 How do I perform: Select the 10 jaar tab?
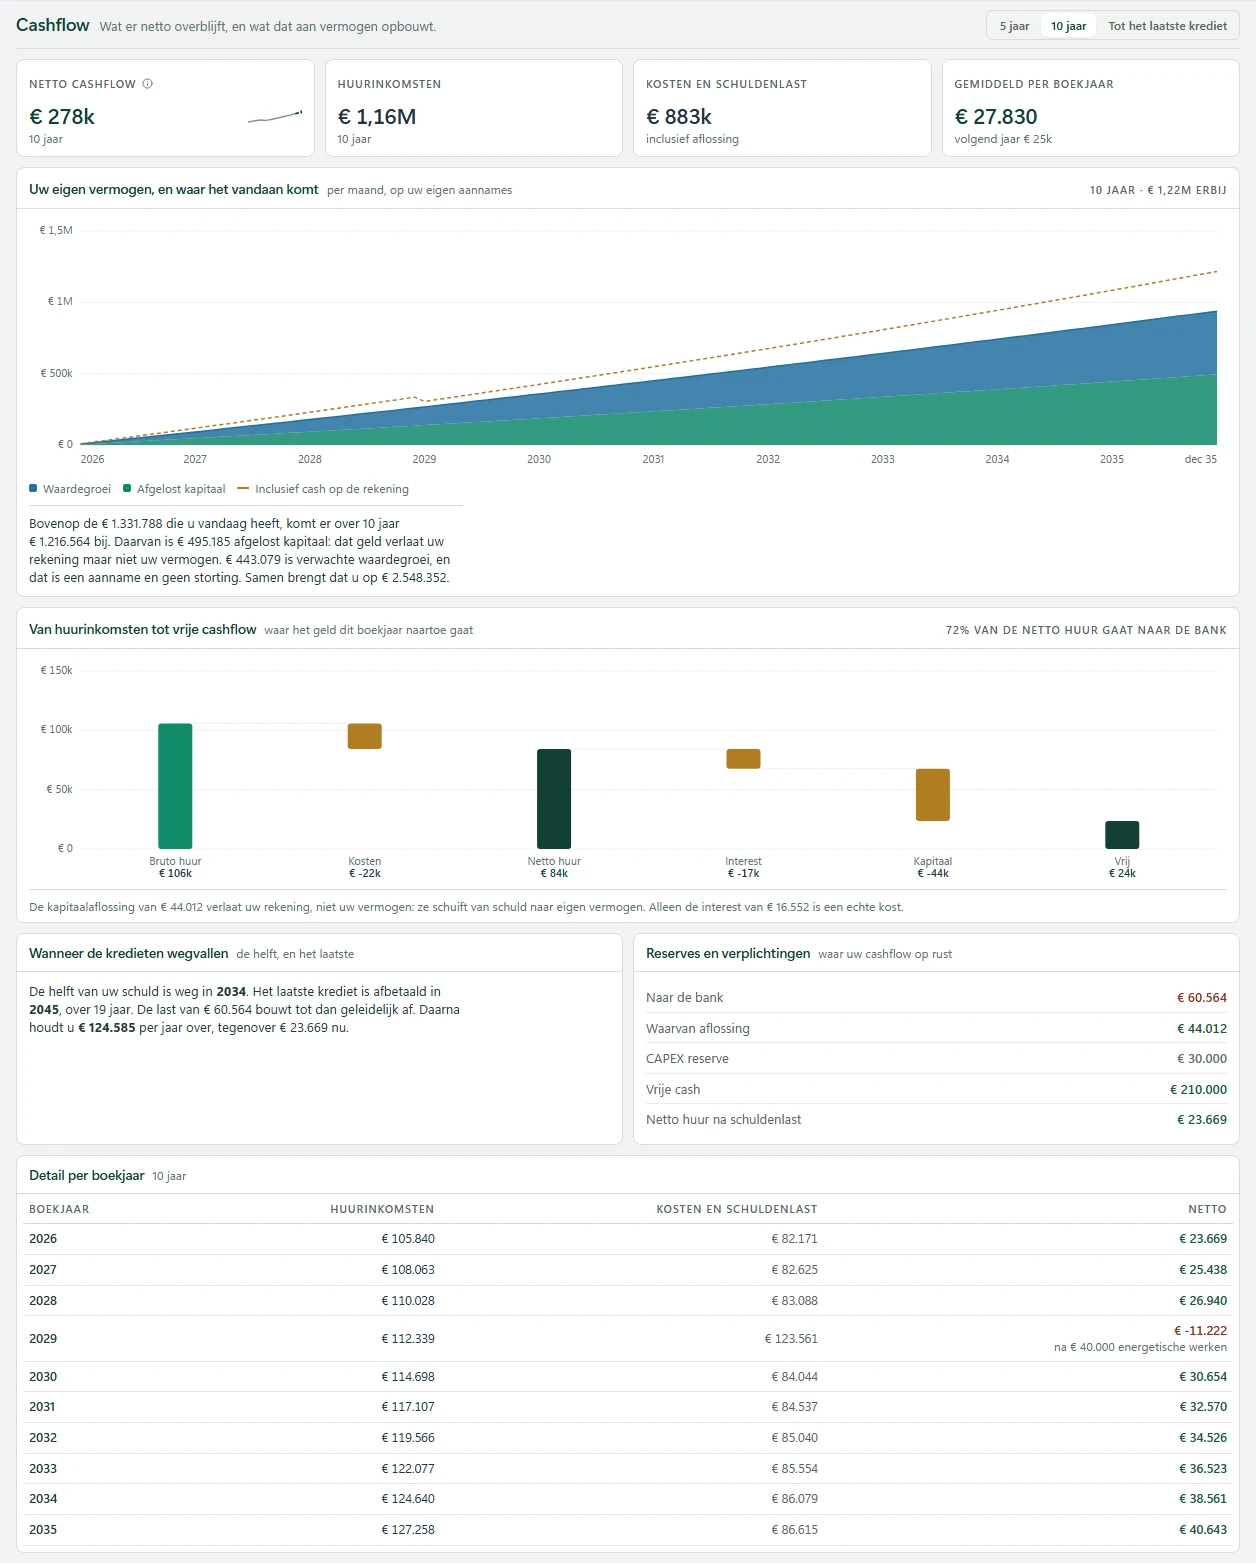(1068, 26)
